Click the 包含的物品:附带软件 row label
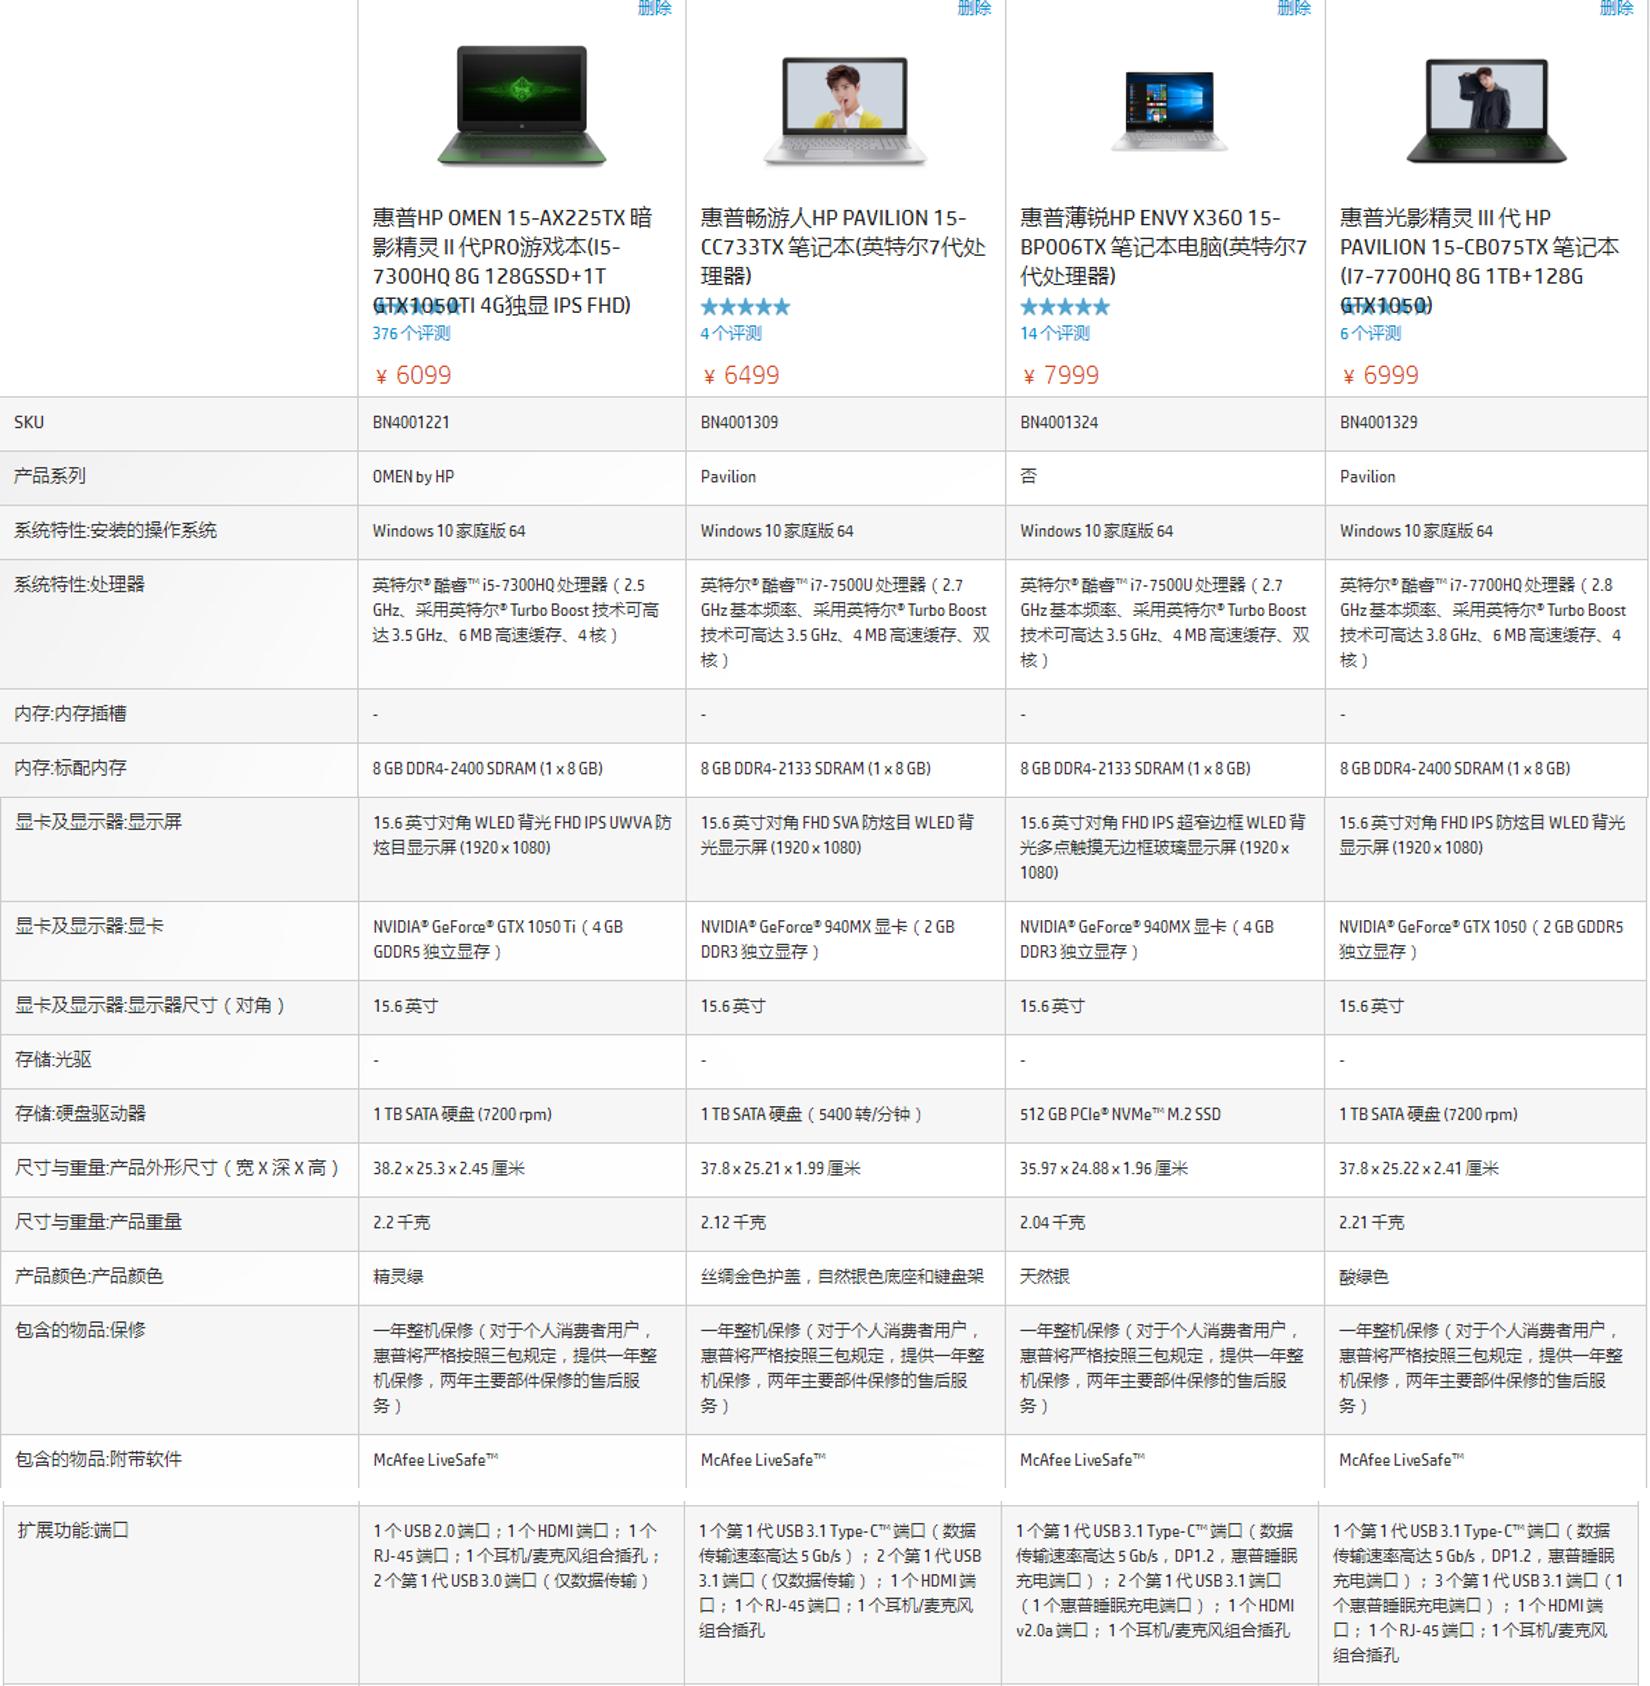1650x1686 pixels. [98, 1459]
